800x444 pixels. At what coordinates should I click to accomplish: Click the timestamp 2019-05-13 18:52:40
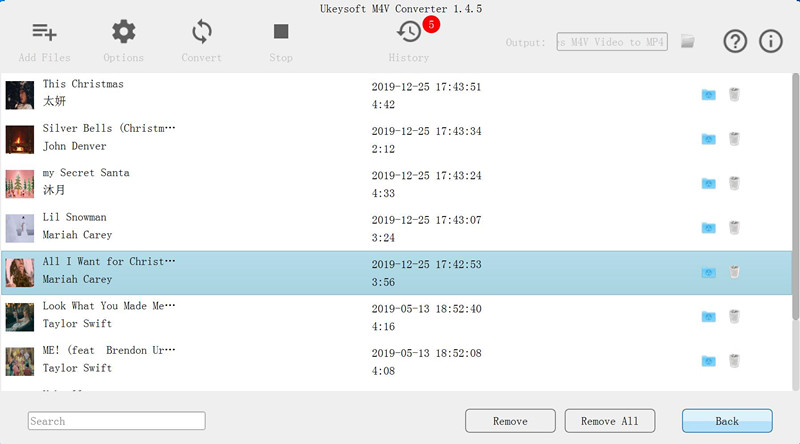[426, 309]
